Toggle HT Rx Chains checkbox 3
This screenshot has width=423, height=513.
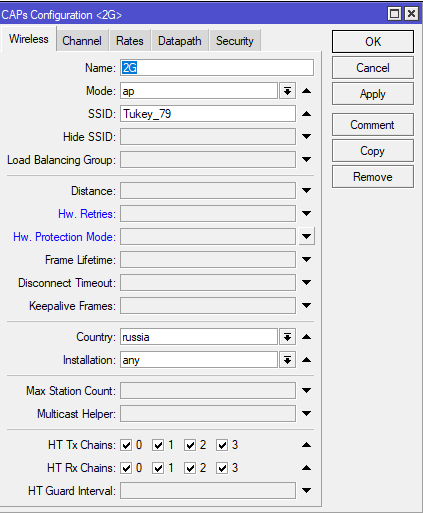coord(222,468)
